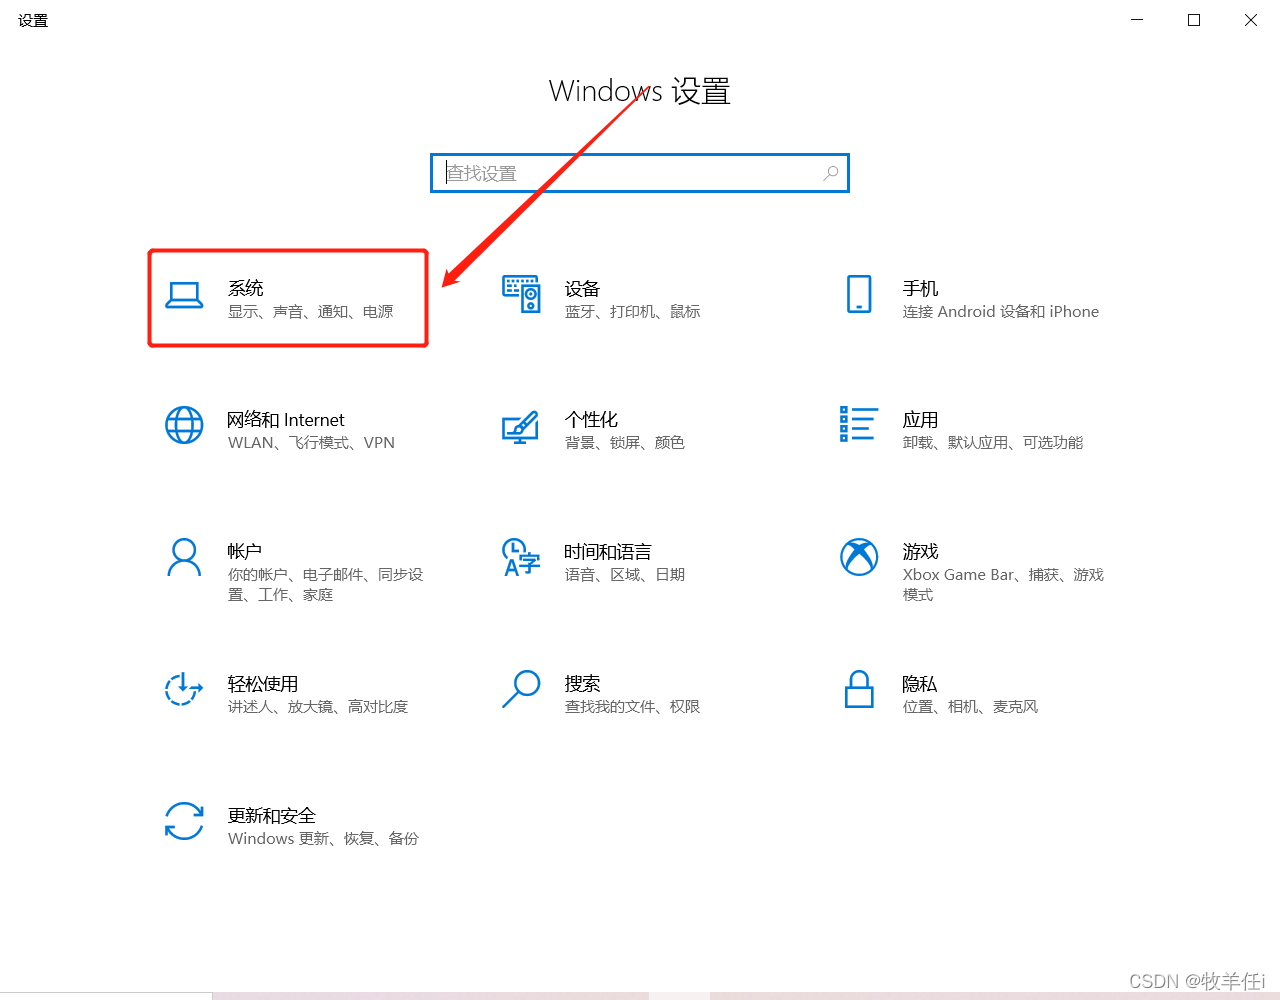Click the magnifier icon in the search box
The height and width of the screenshot is (1000, 1280).
tap(831, 173)
